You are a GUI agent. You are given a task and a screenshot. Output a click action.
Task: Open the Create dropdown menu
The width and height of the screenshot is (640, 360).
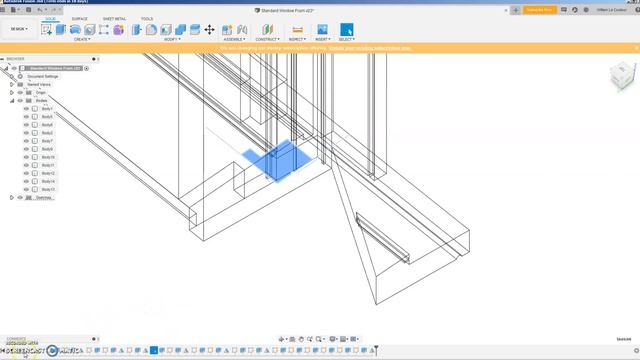(x=82, y=39)
